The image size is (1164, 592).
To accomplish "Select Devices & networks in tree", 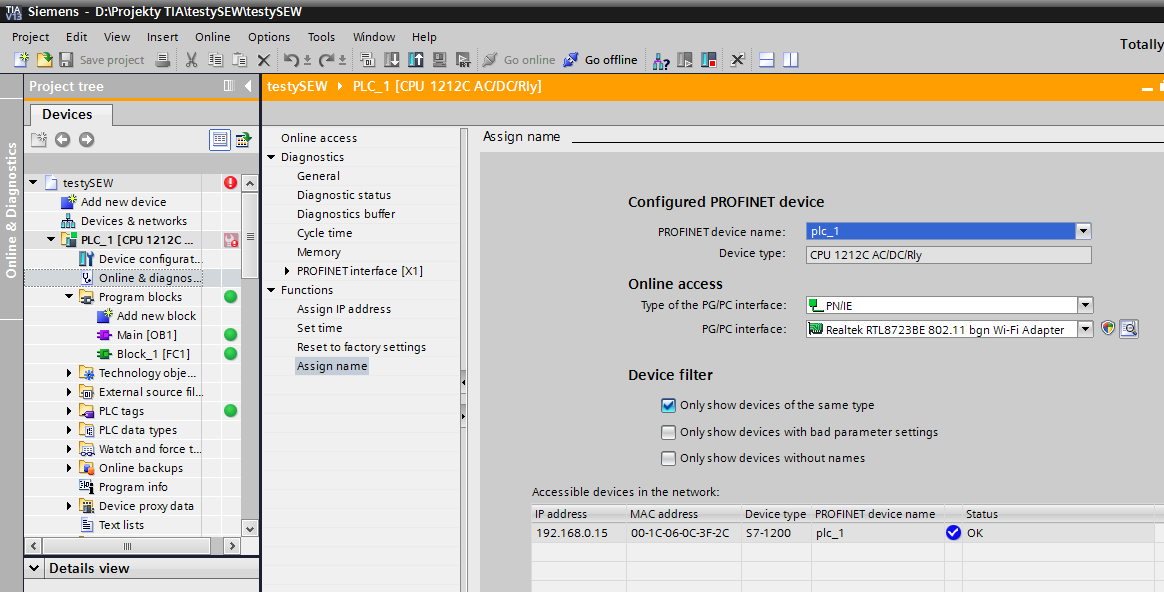I will tap(134, 221).
